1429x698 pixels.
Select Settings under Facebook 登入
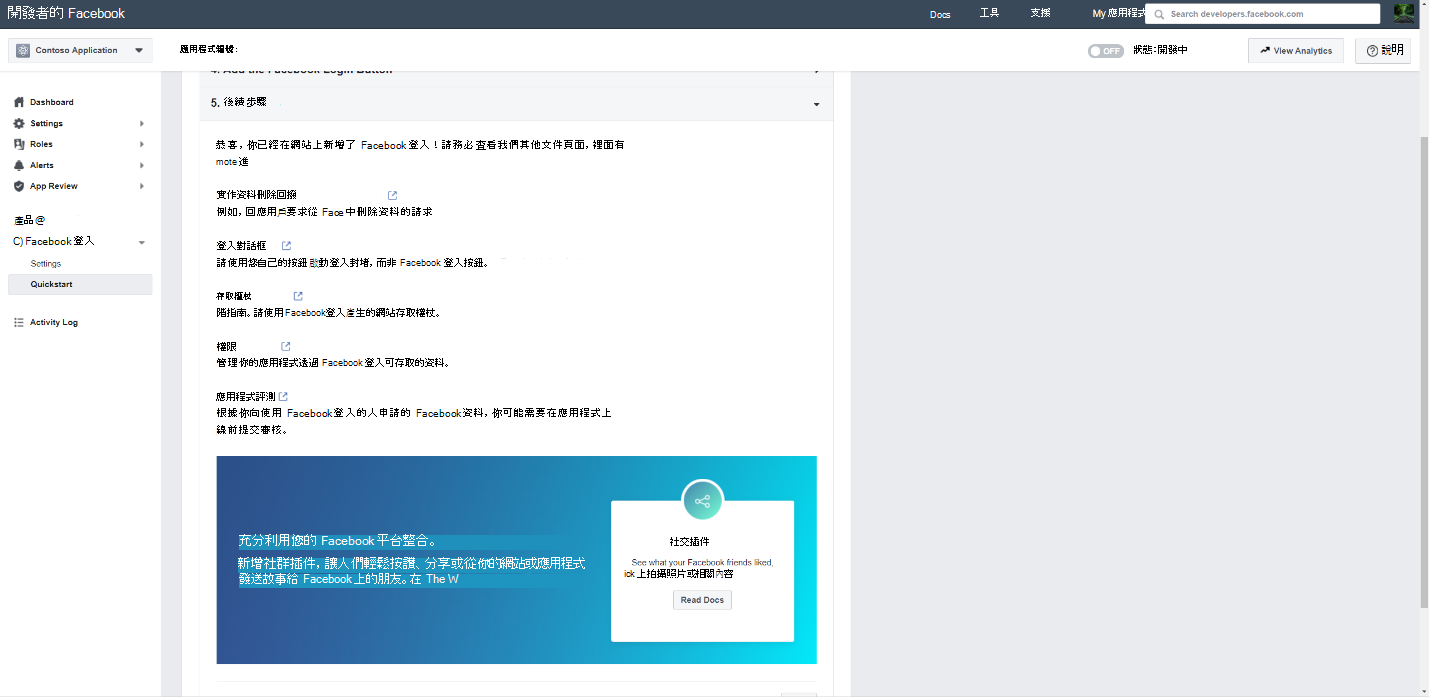click(x=46, y=264)
